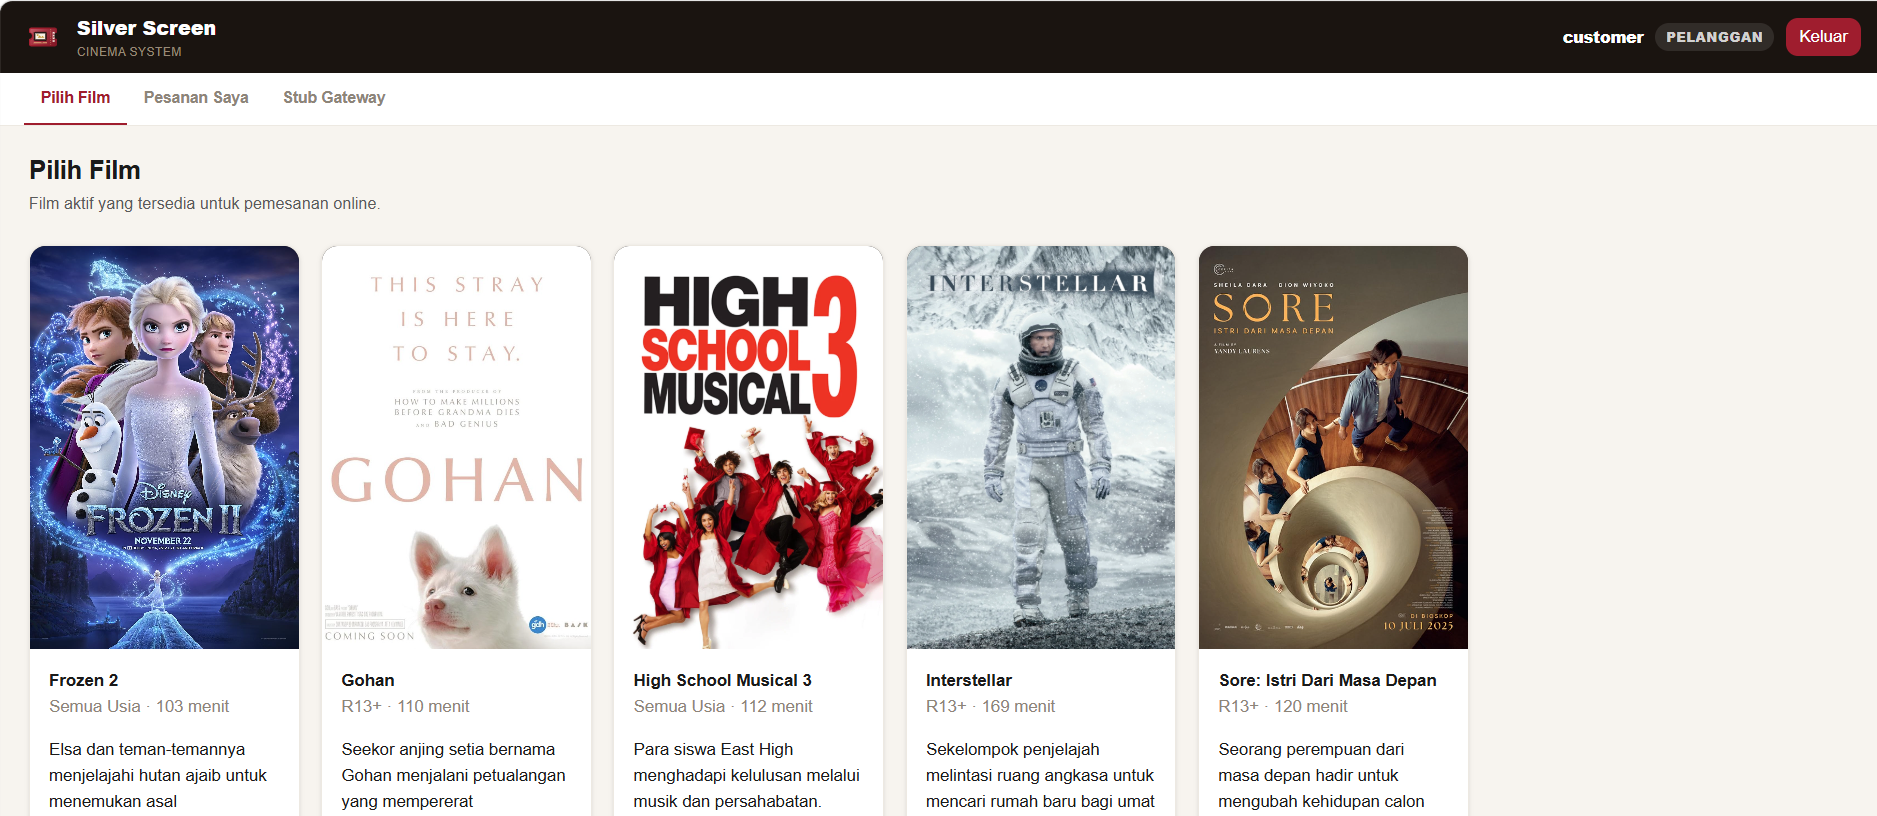
Task: Click the subtitle 'Film aktif yang tersedia'
Action: pyautogui.click(x=205, y=203)
